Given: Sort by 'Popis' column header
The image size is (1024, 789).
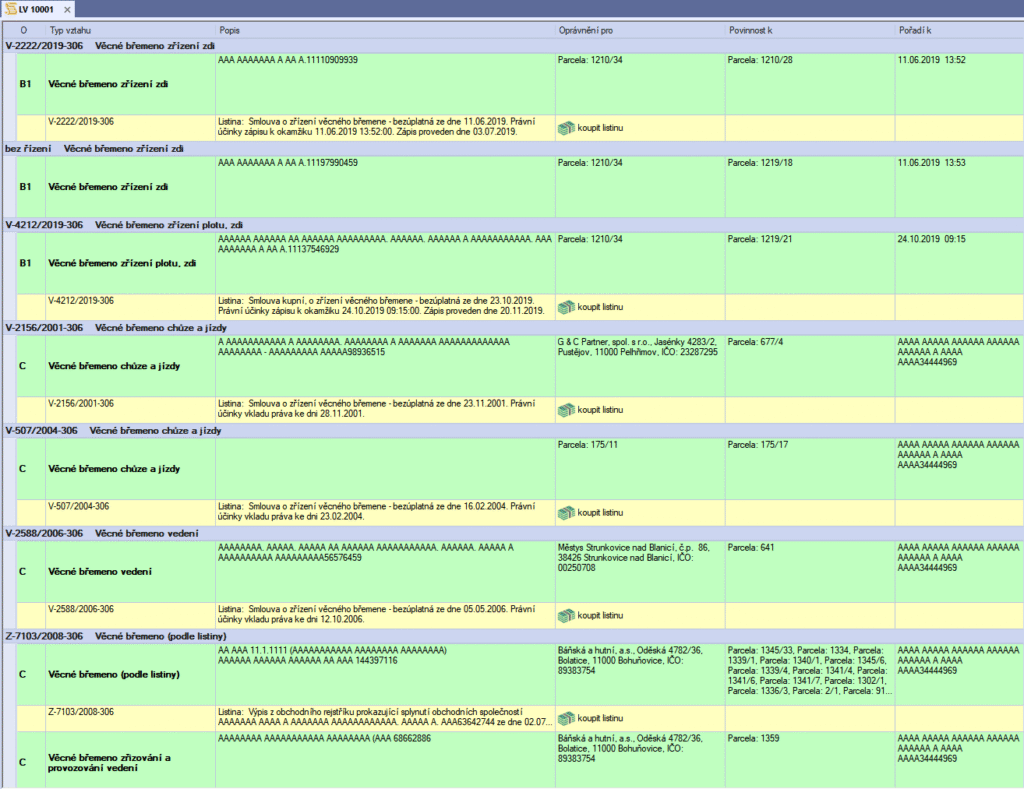Looking at the screenshot, I should (x=385, y=30).
